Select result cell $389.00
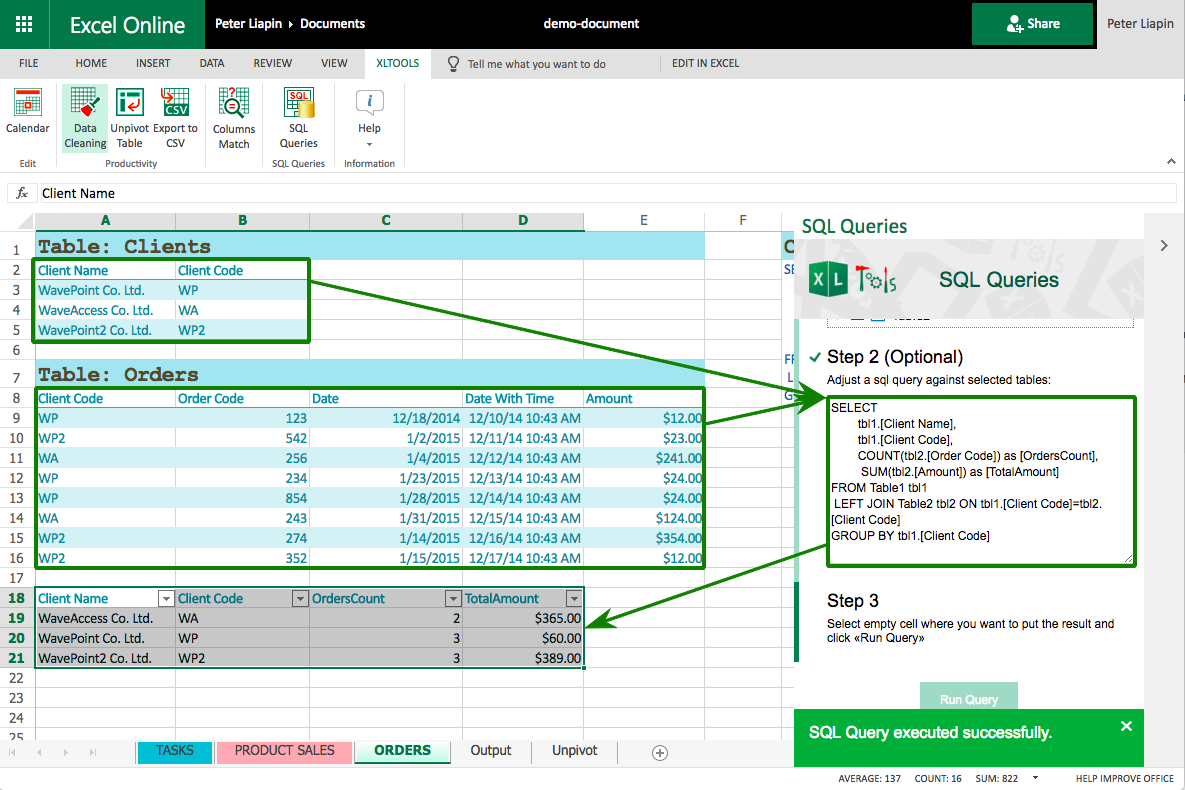This screenshot has width=1185, height=790. [523, 658]
